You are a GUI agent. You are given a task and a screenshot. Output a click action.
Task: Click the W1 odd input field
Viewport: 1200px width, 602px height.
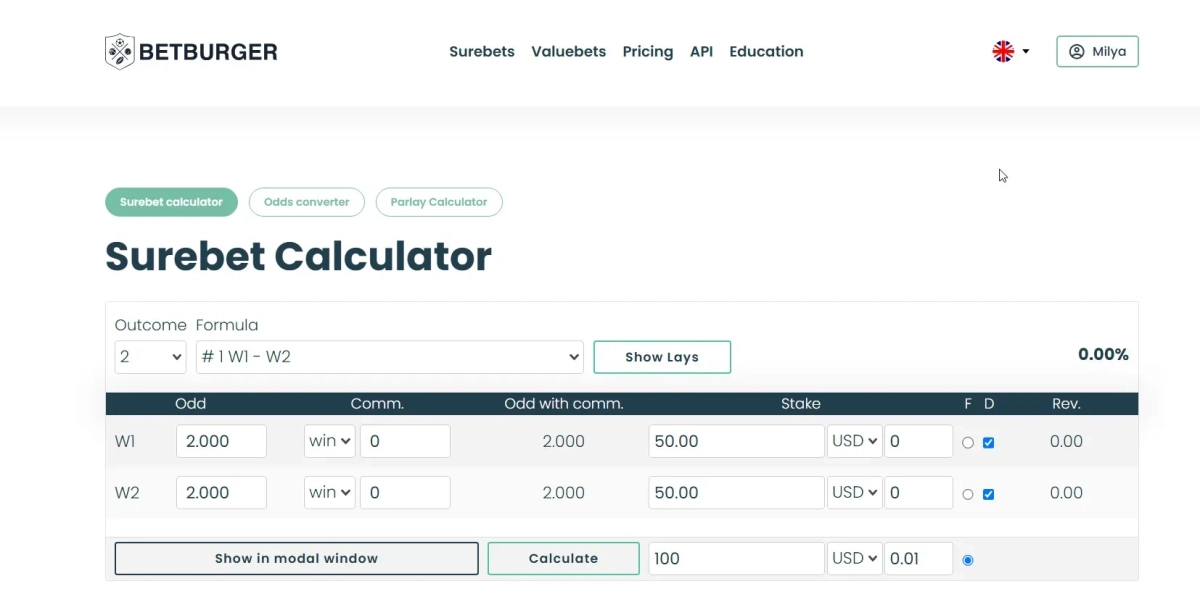pyautogui.click(x=221, y=441)
